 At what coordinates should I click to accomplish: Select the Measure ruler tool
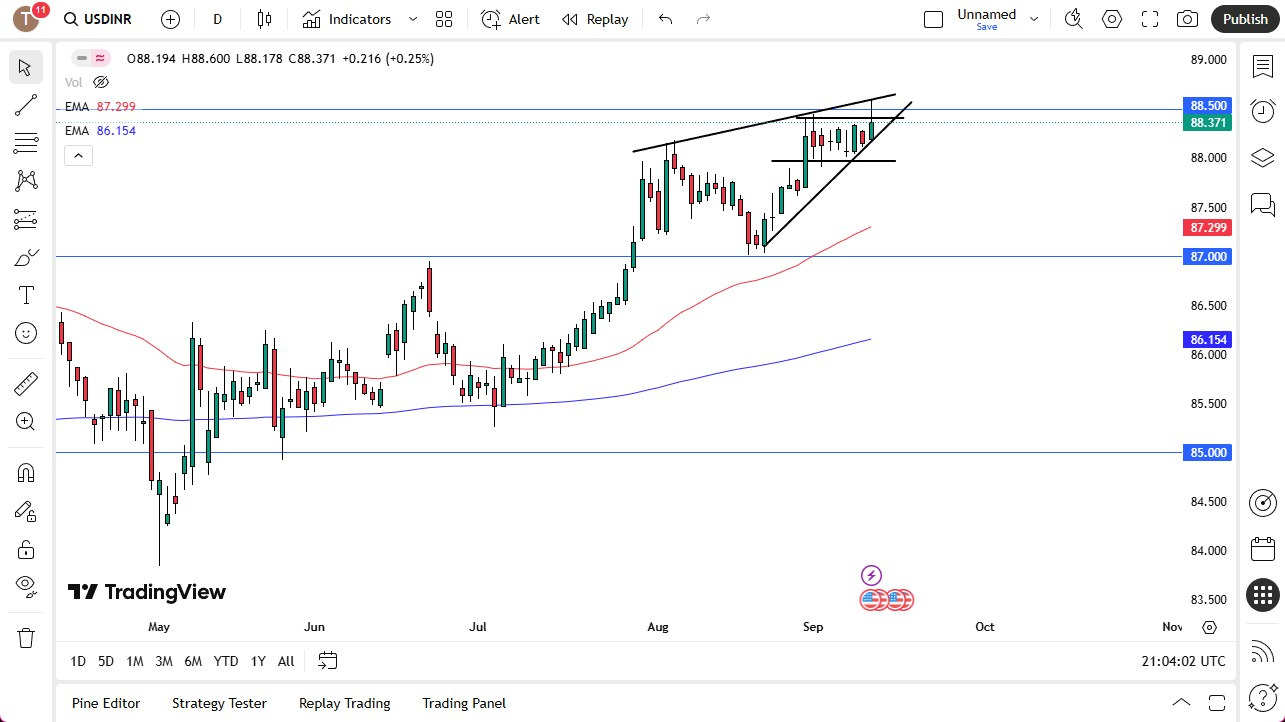click(25, 383)
